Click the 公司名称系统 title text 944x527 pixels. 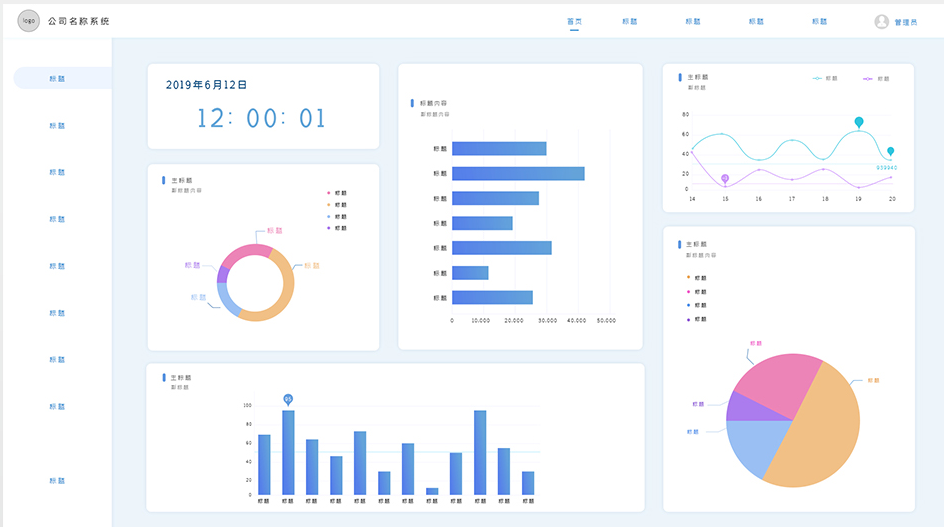pyautogui.click(x=79, y=21)
